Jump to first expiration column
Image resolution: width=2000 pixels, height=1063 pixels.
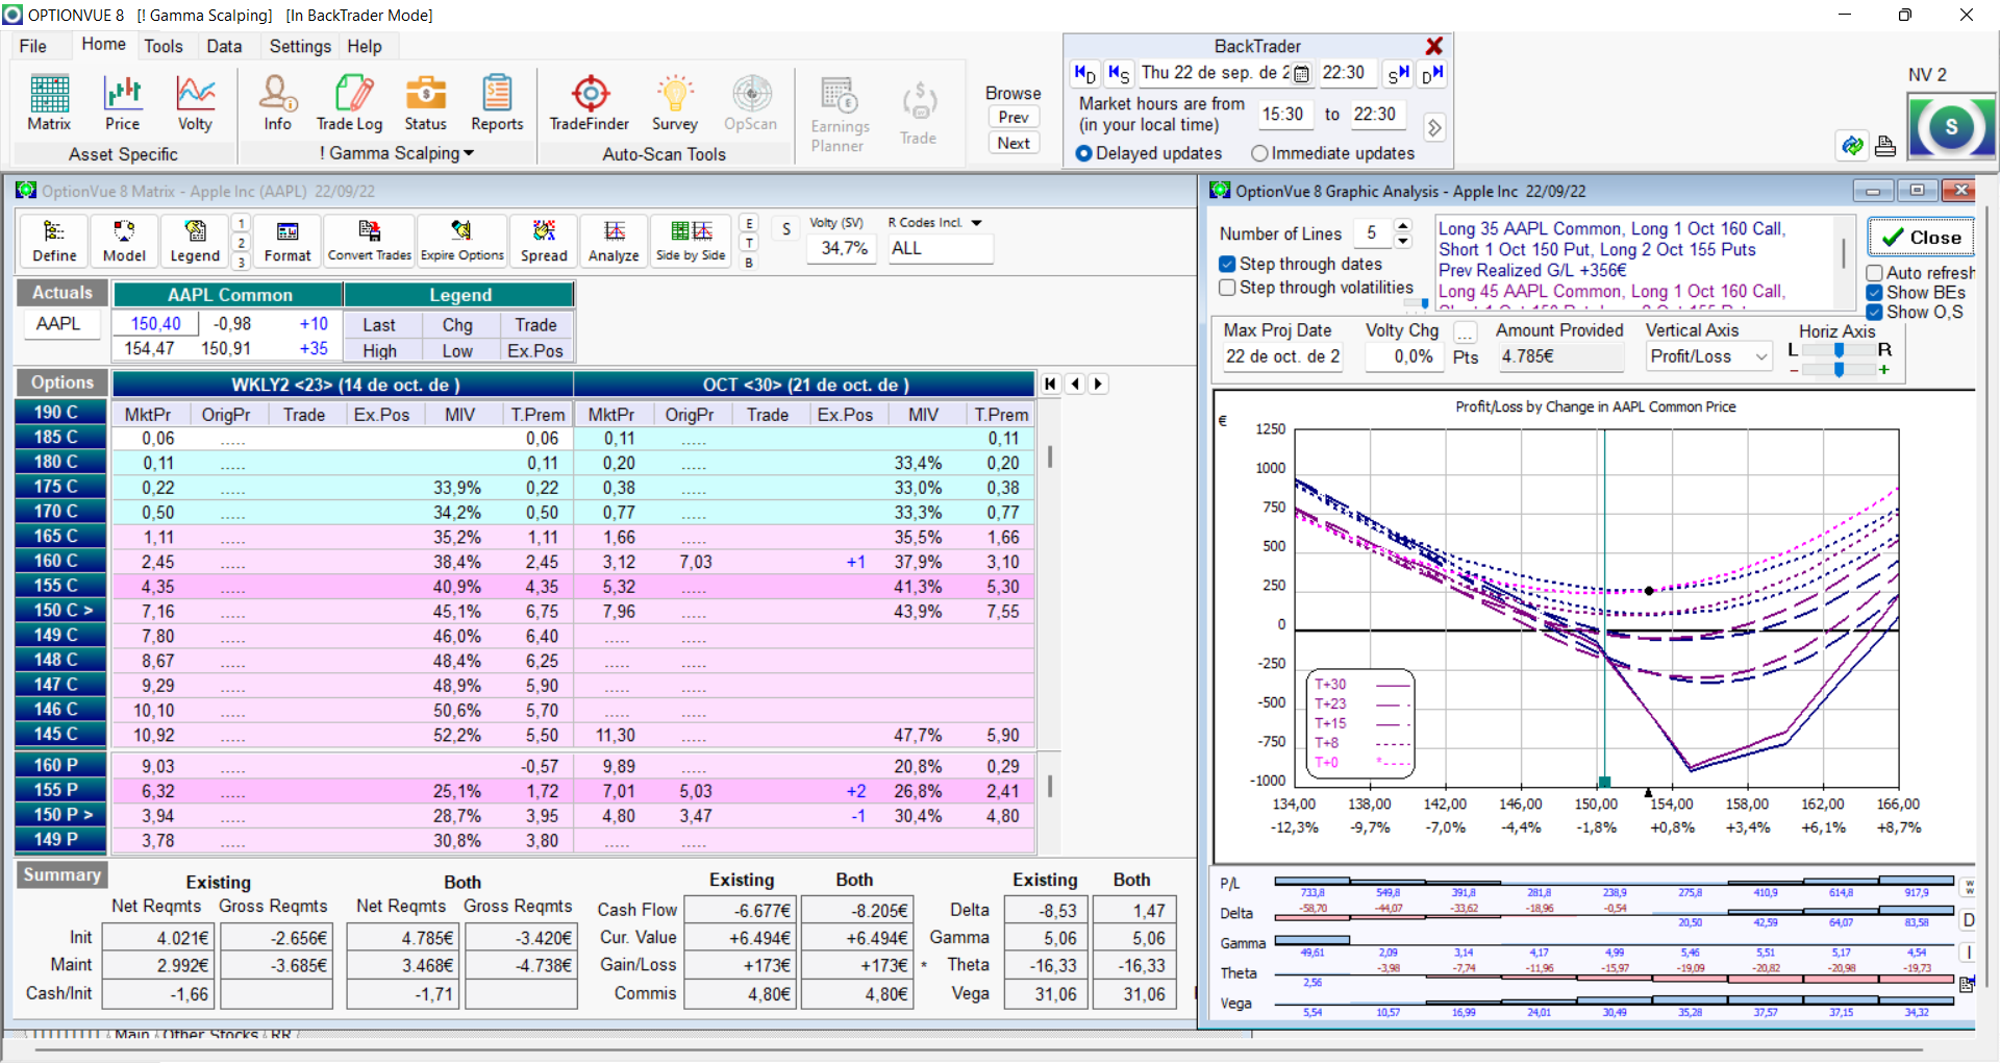point(1050,384)
